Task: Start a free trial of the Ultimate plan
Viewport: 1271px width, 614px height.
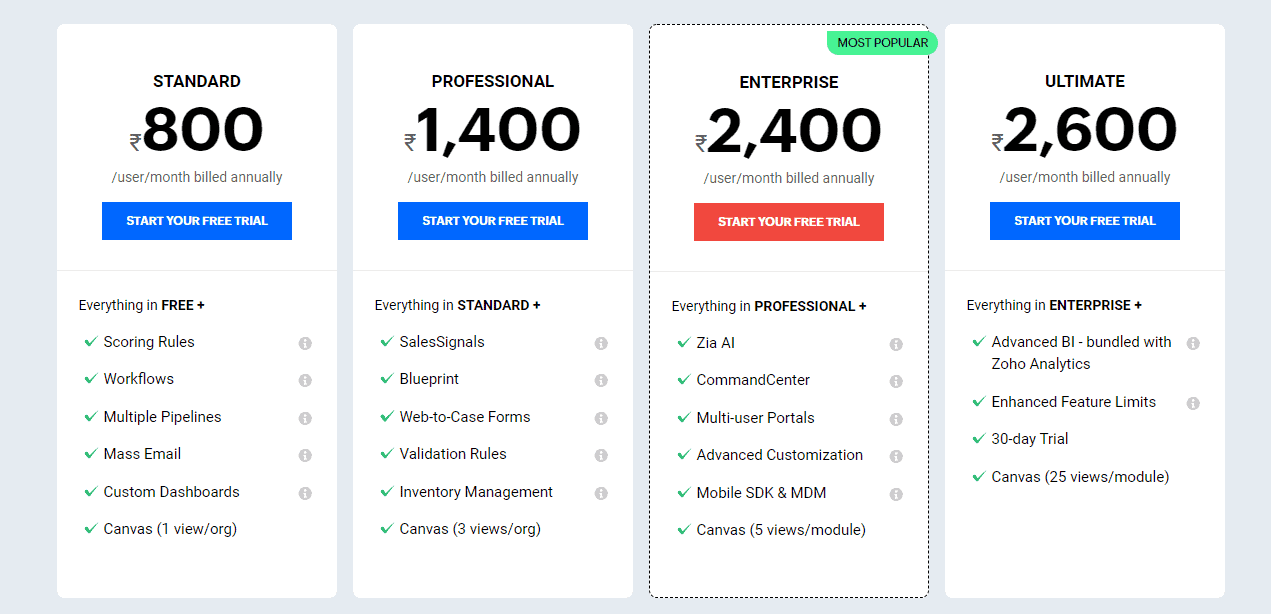Action: tap(1084, 221)
